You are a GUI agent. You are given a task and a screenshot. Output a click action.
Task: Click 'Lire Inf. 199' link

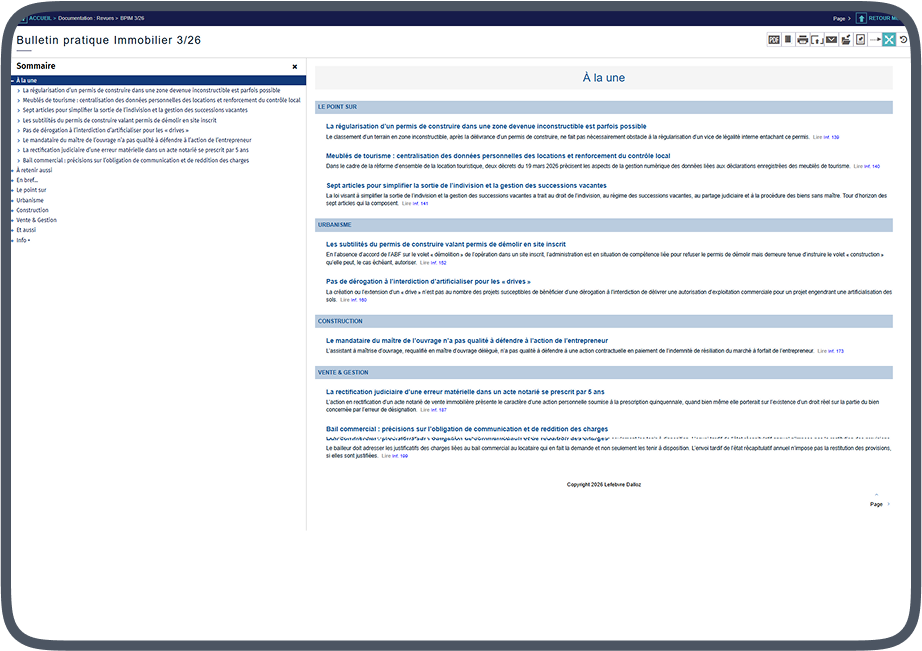(x=394, y=456)
